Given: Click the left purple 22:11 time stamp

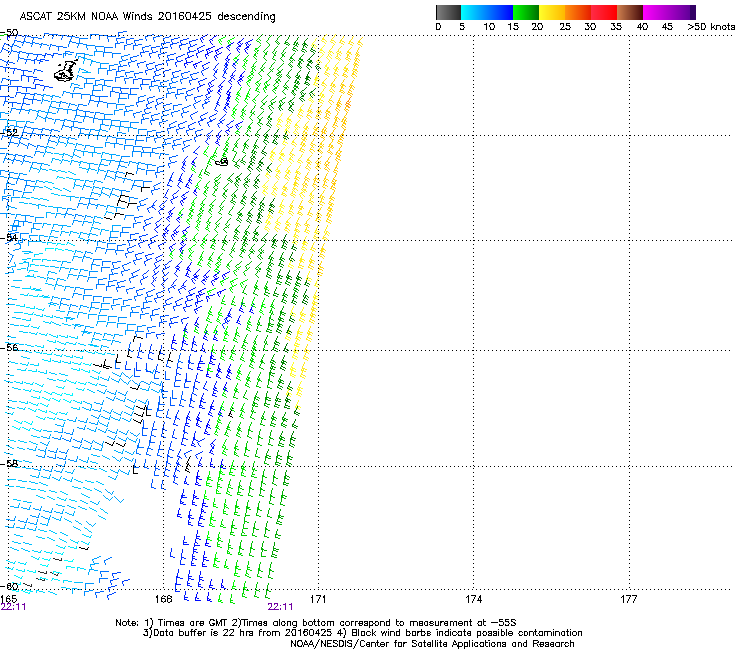Looking at the screenshot, I should (x=13, y=607).
